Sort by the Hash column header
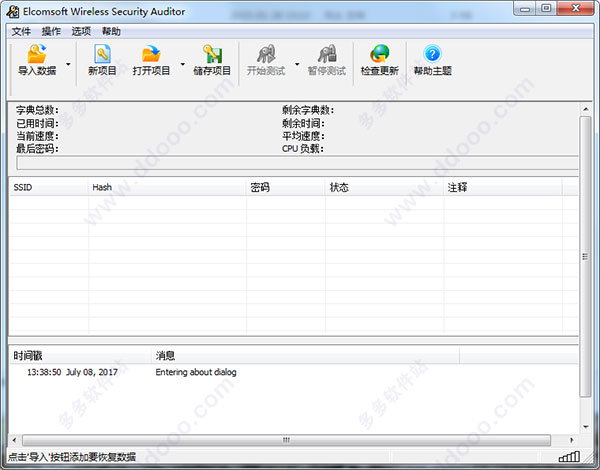Viewport: 600px width, 470px height. pyautogui.click(x=168, y=187)
